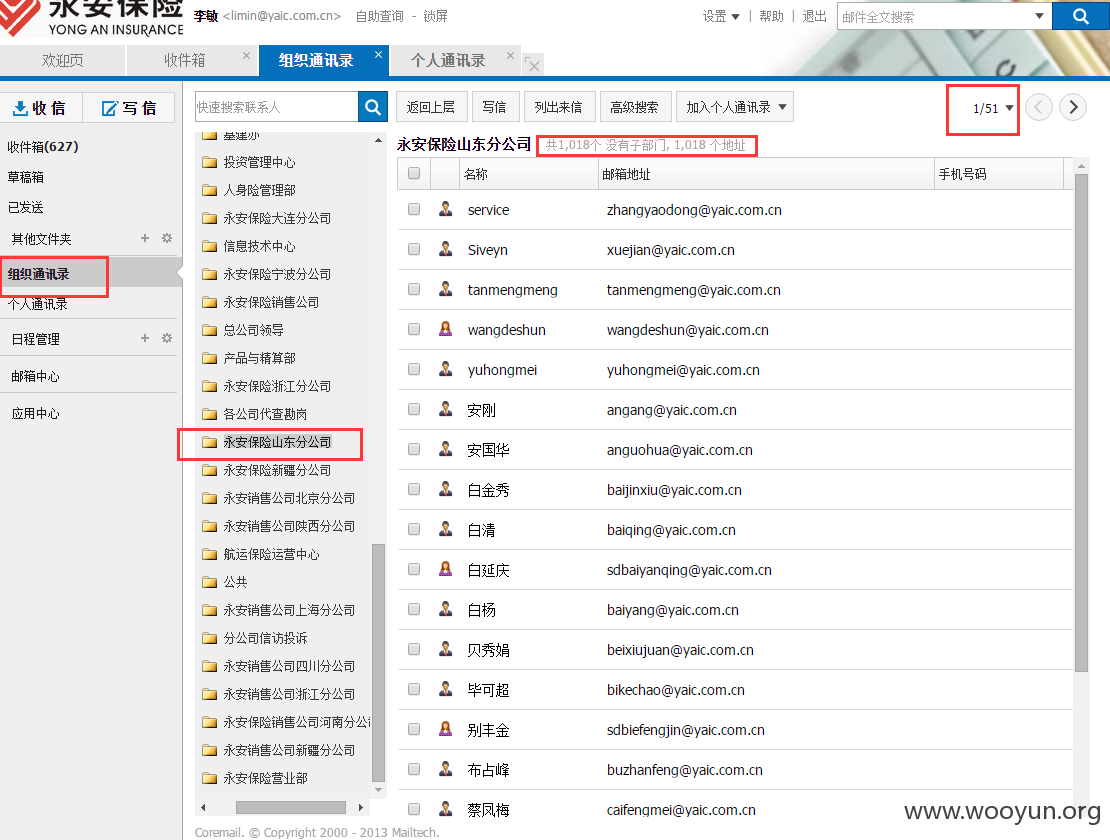Image resolution: width=1110 pixels, height=840 pixels.
Task: Click person icon in service row
Action: (x=445, y=209)
